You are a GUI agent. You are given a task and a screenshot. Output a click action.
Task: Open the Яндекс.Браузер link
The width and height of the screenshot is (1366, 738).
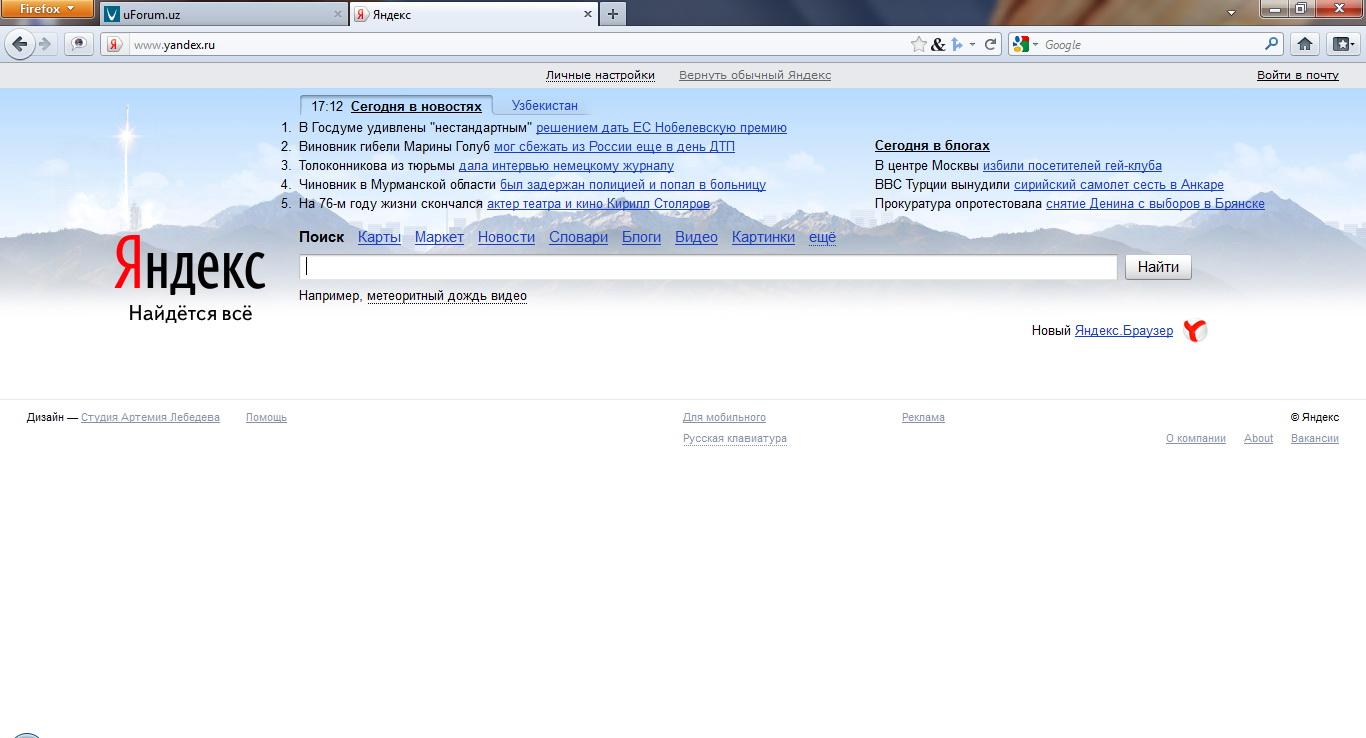coord(1124,331)
